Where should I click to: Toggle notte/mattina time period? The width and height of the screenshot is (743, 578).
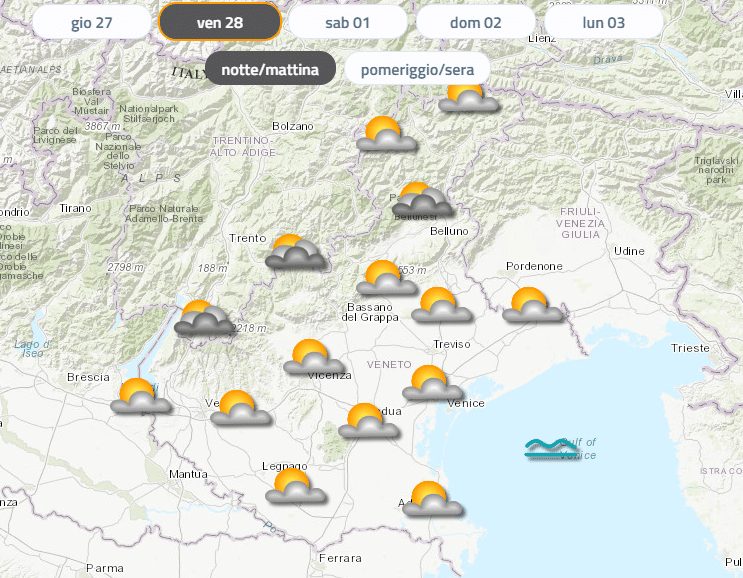click(x=270, y=69)
